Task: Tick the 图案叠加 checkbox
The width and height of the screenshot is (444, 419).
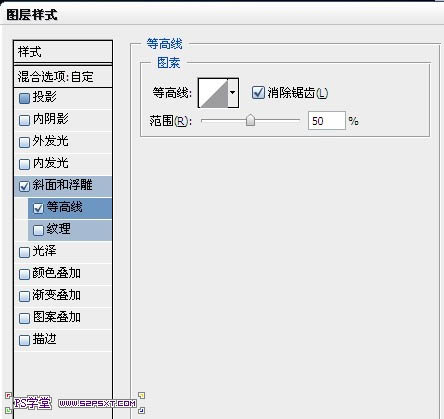Action: point(24,318)
